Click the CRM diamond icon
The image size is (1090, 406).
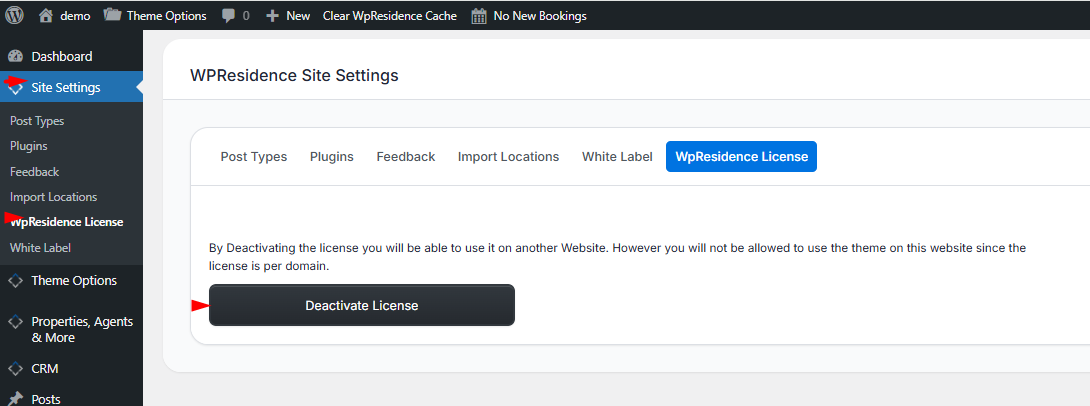tap(15, 368)
